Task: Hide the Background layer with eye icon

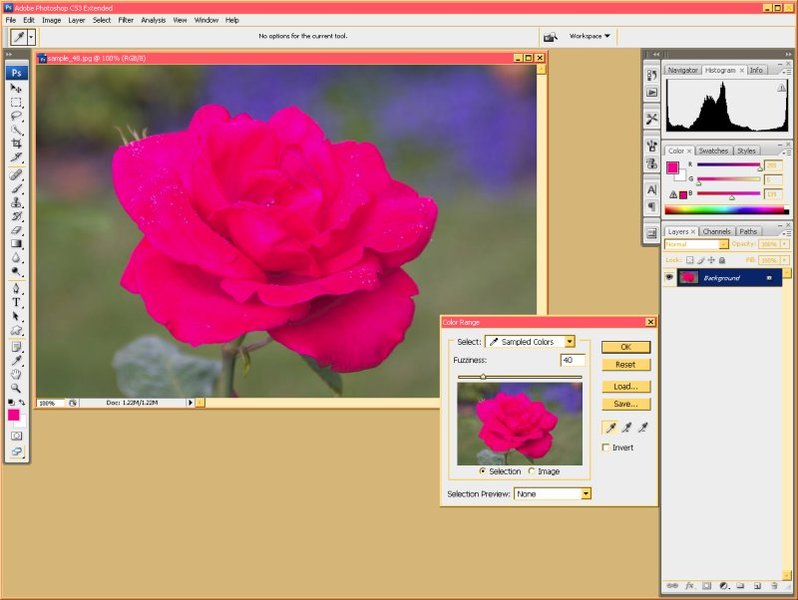Action: [669, 278]
